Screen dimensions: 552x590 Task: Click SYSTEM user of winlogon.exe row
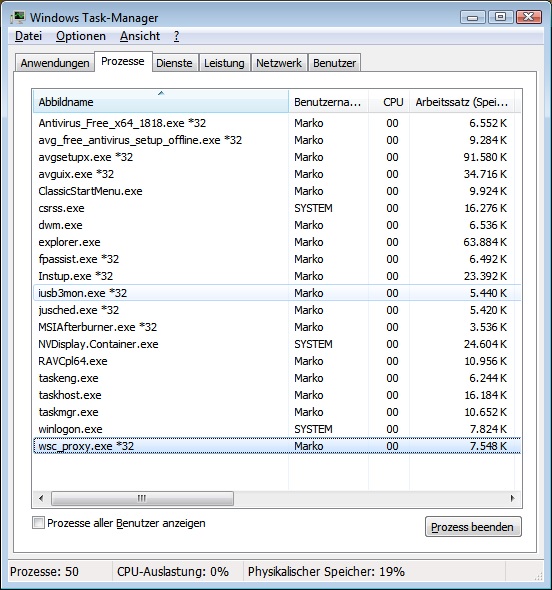tap(313, 429)
